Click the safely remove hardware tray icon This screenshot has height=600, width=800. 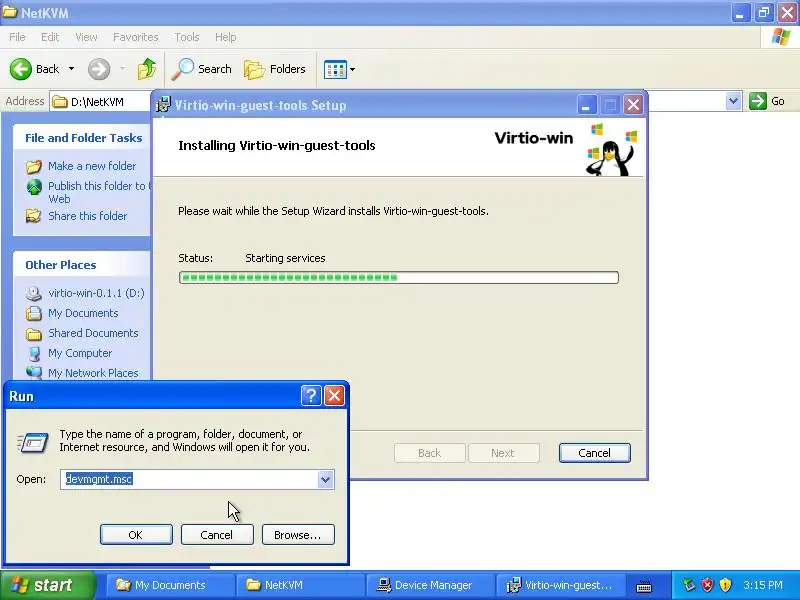pyautogui.click(x=689, y=585)
